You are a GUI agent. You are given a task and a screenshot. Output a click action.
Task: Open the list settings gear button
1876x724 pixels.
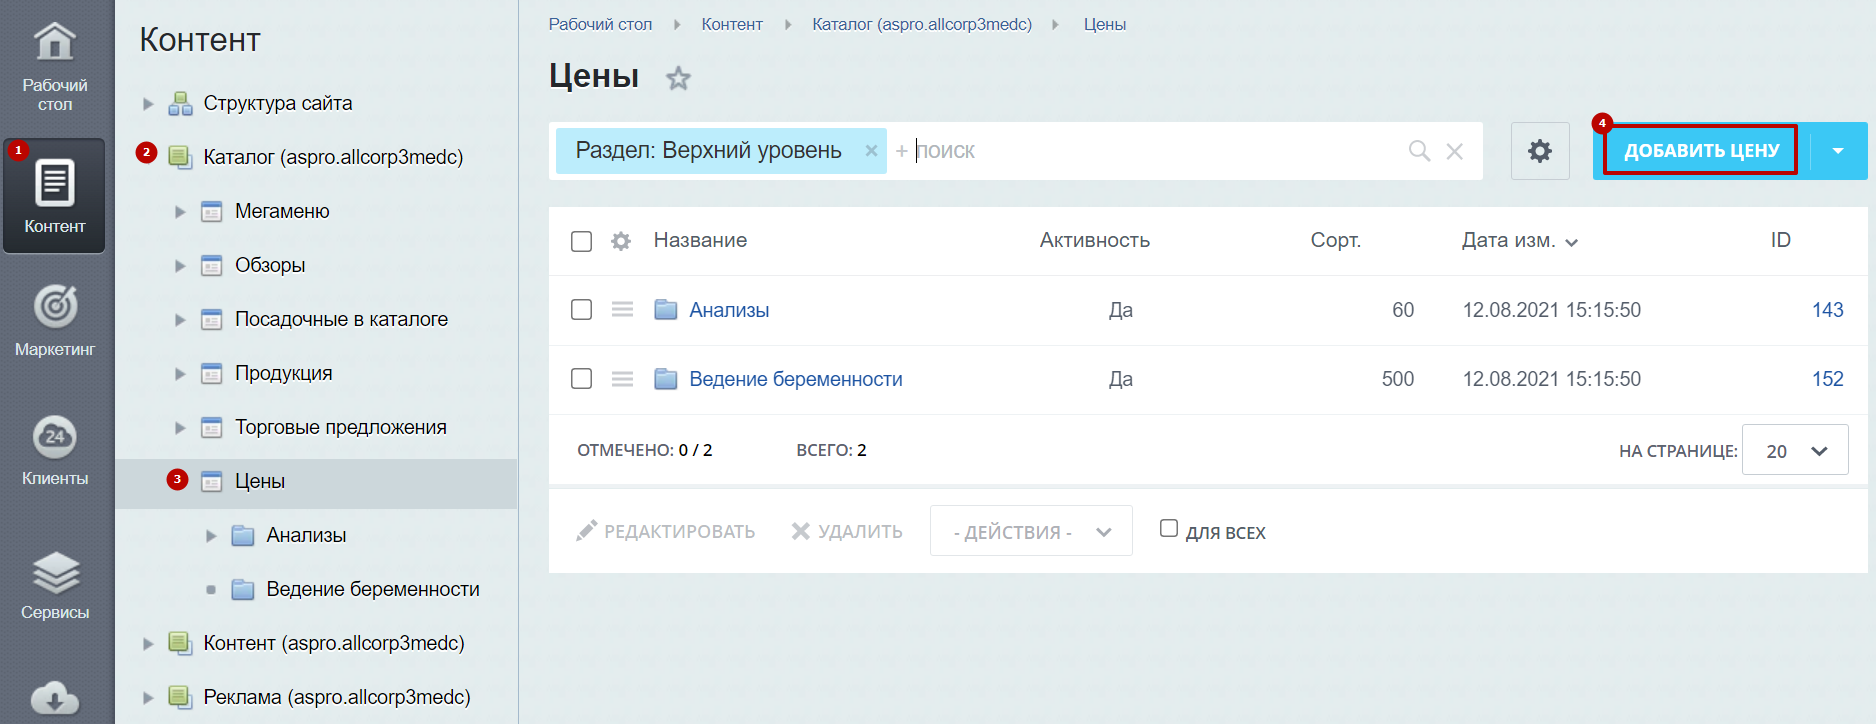[x=1540, y=151]
